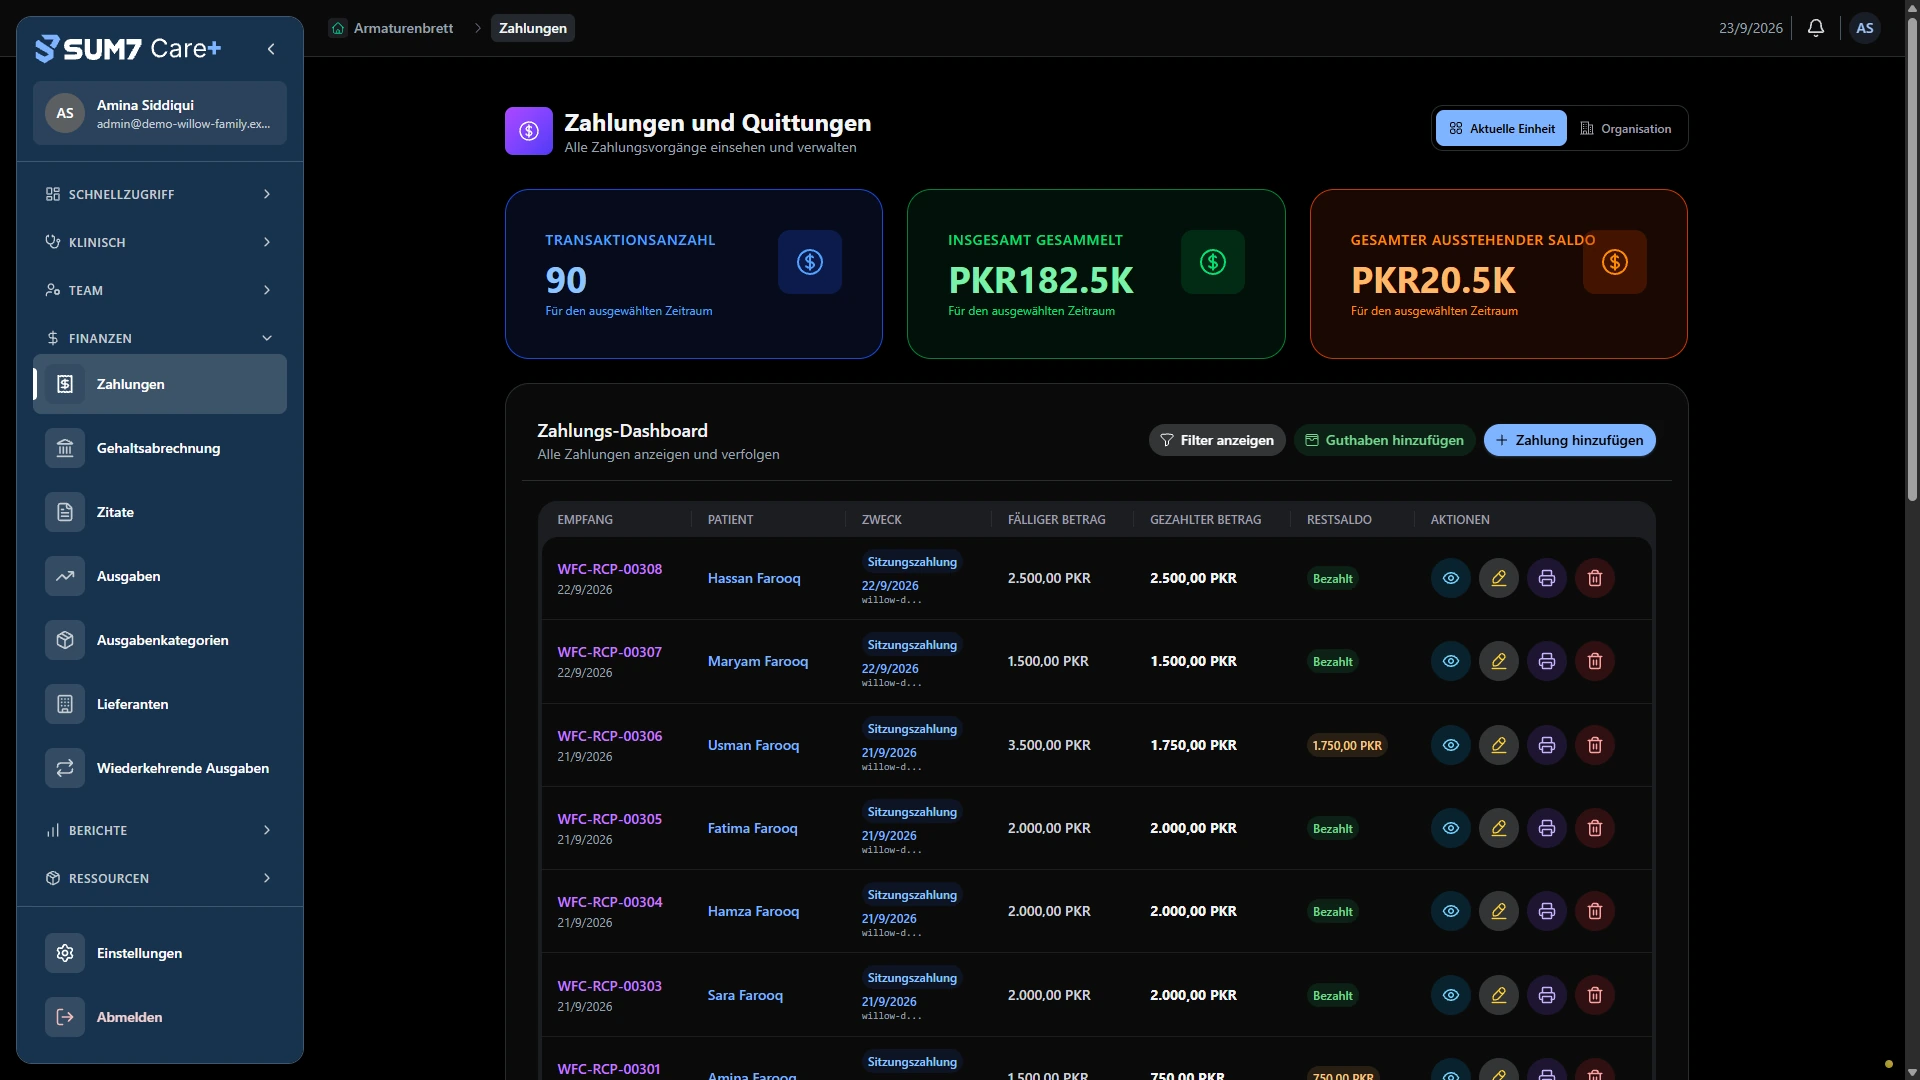
Task: Open patient Usman Farooq
Action: click(753, 745)
